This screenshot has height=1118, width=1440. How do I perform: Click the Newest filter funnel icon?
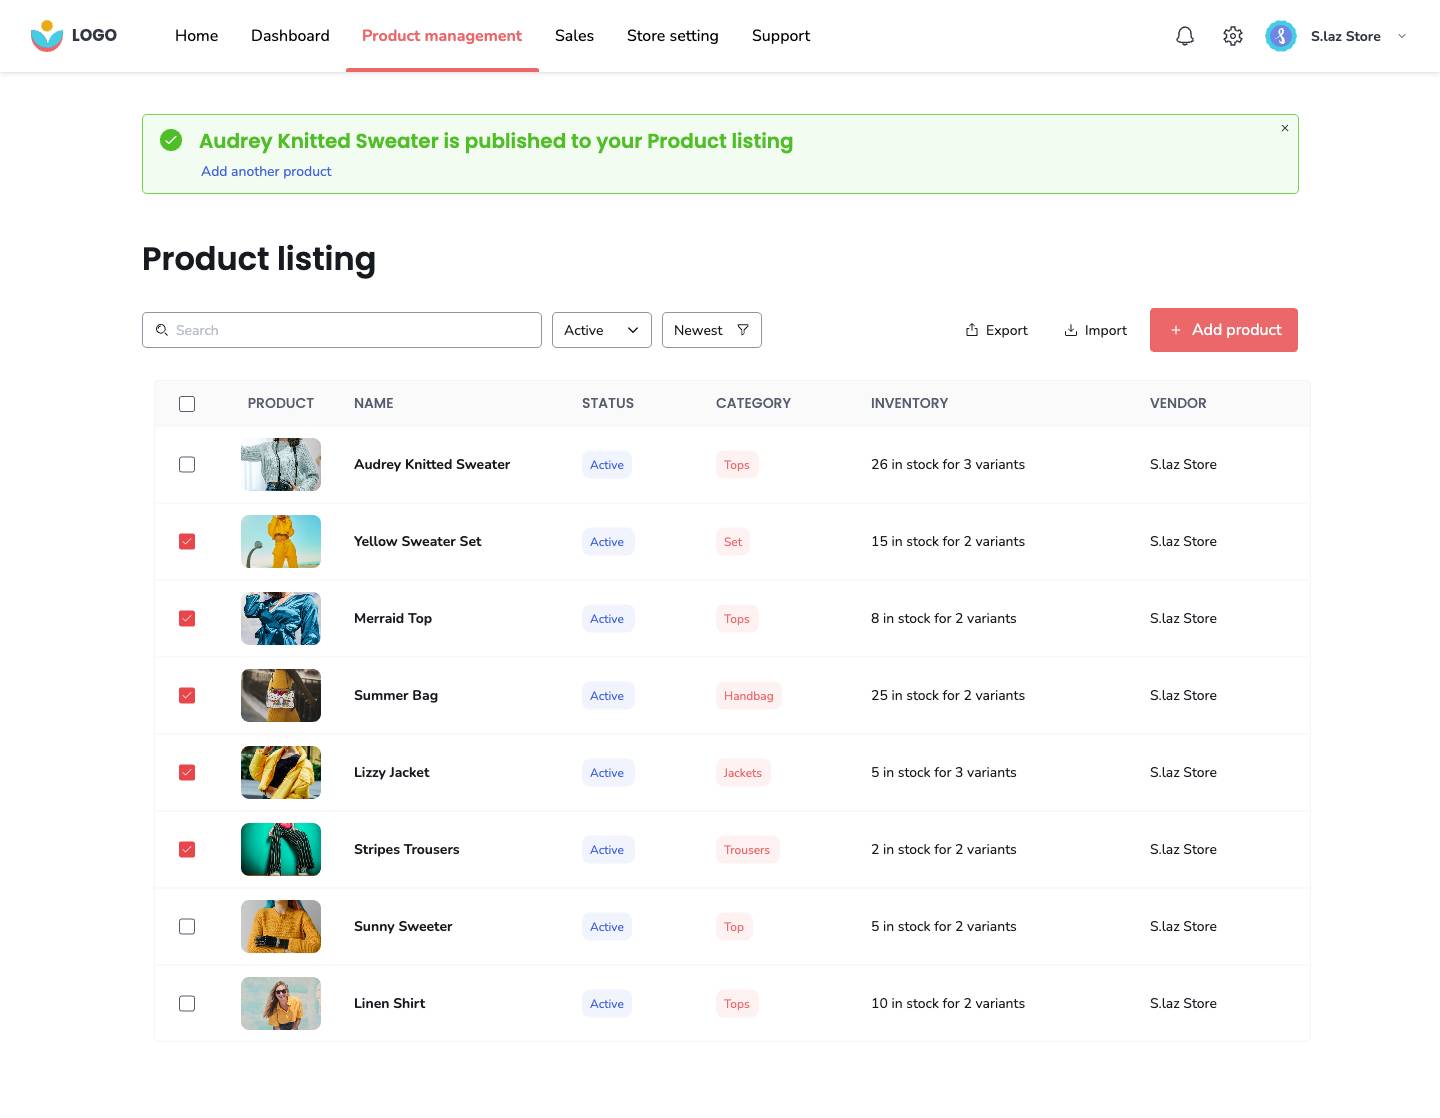[743, 330]
